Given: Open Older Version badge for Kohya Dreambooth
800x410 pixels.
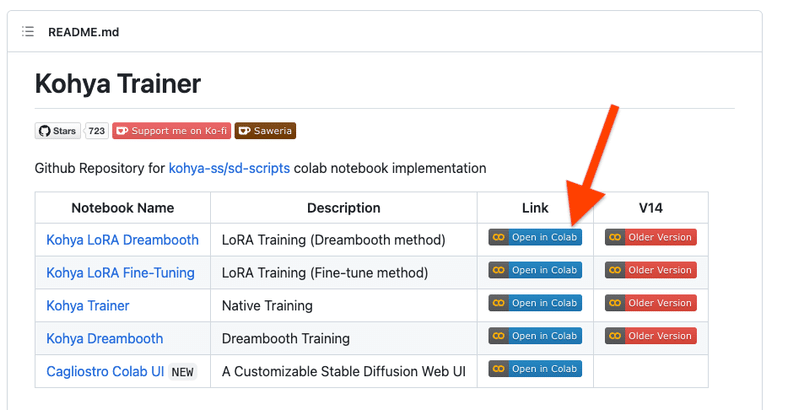Looking at the screenshot, I should (x=650, y=336).
